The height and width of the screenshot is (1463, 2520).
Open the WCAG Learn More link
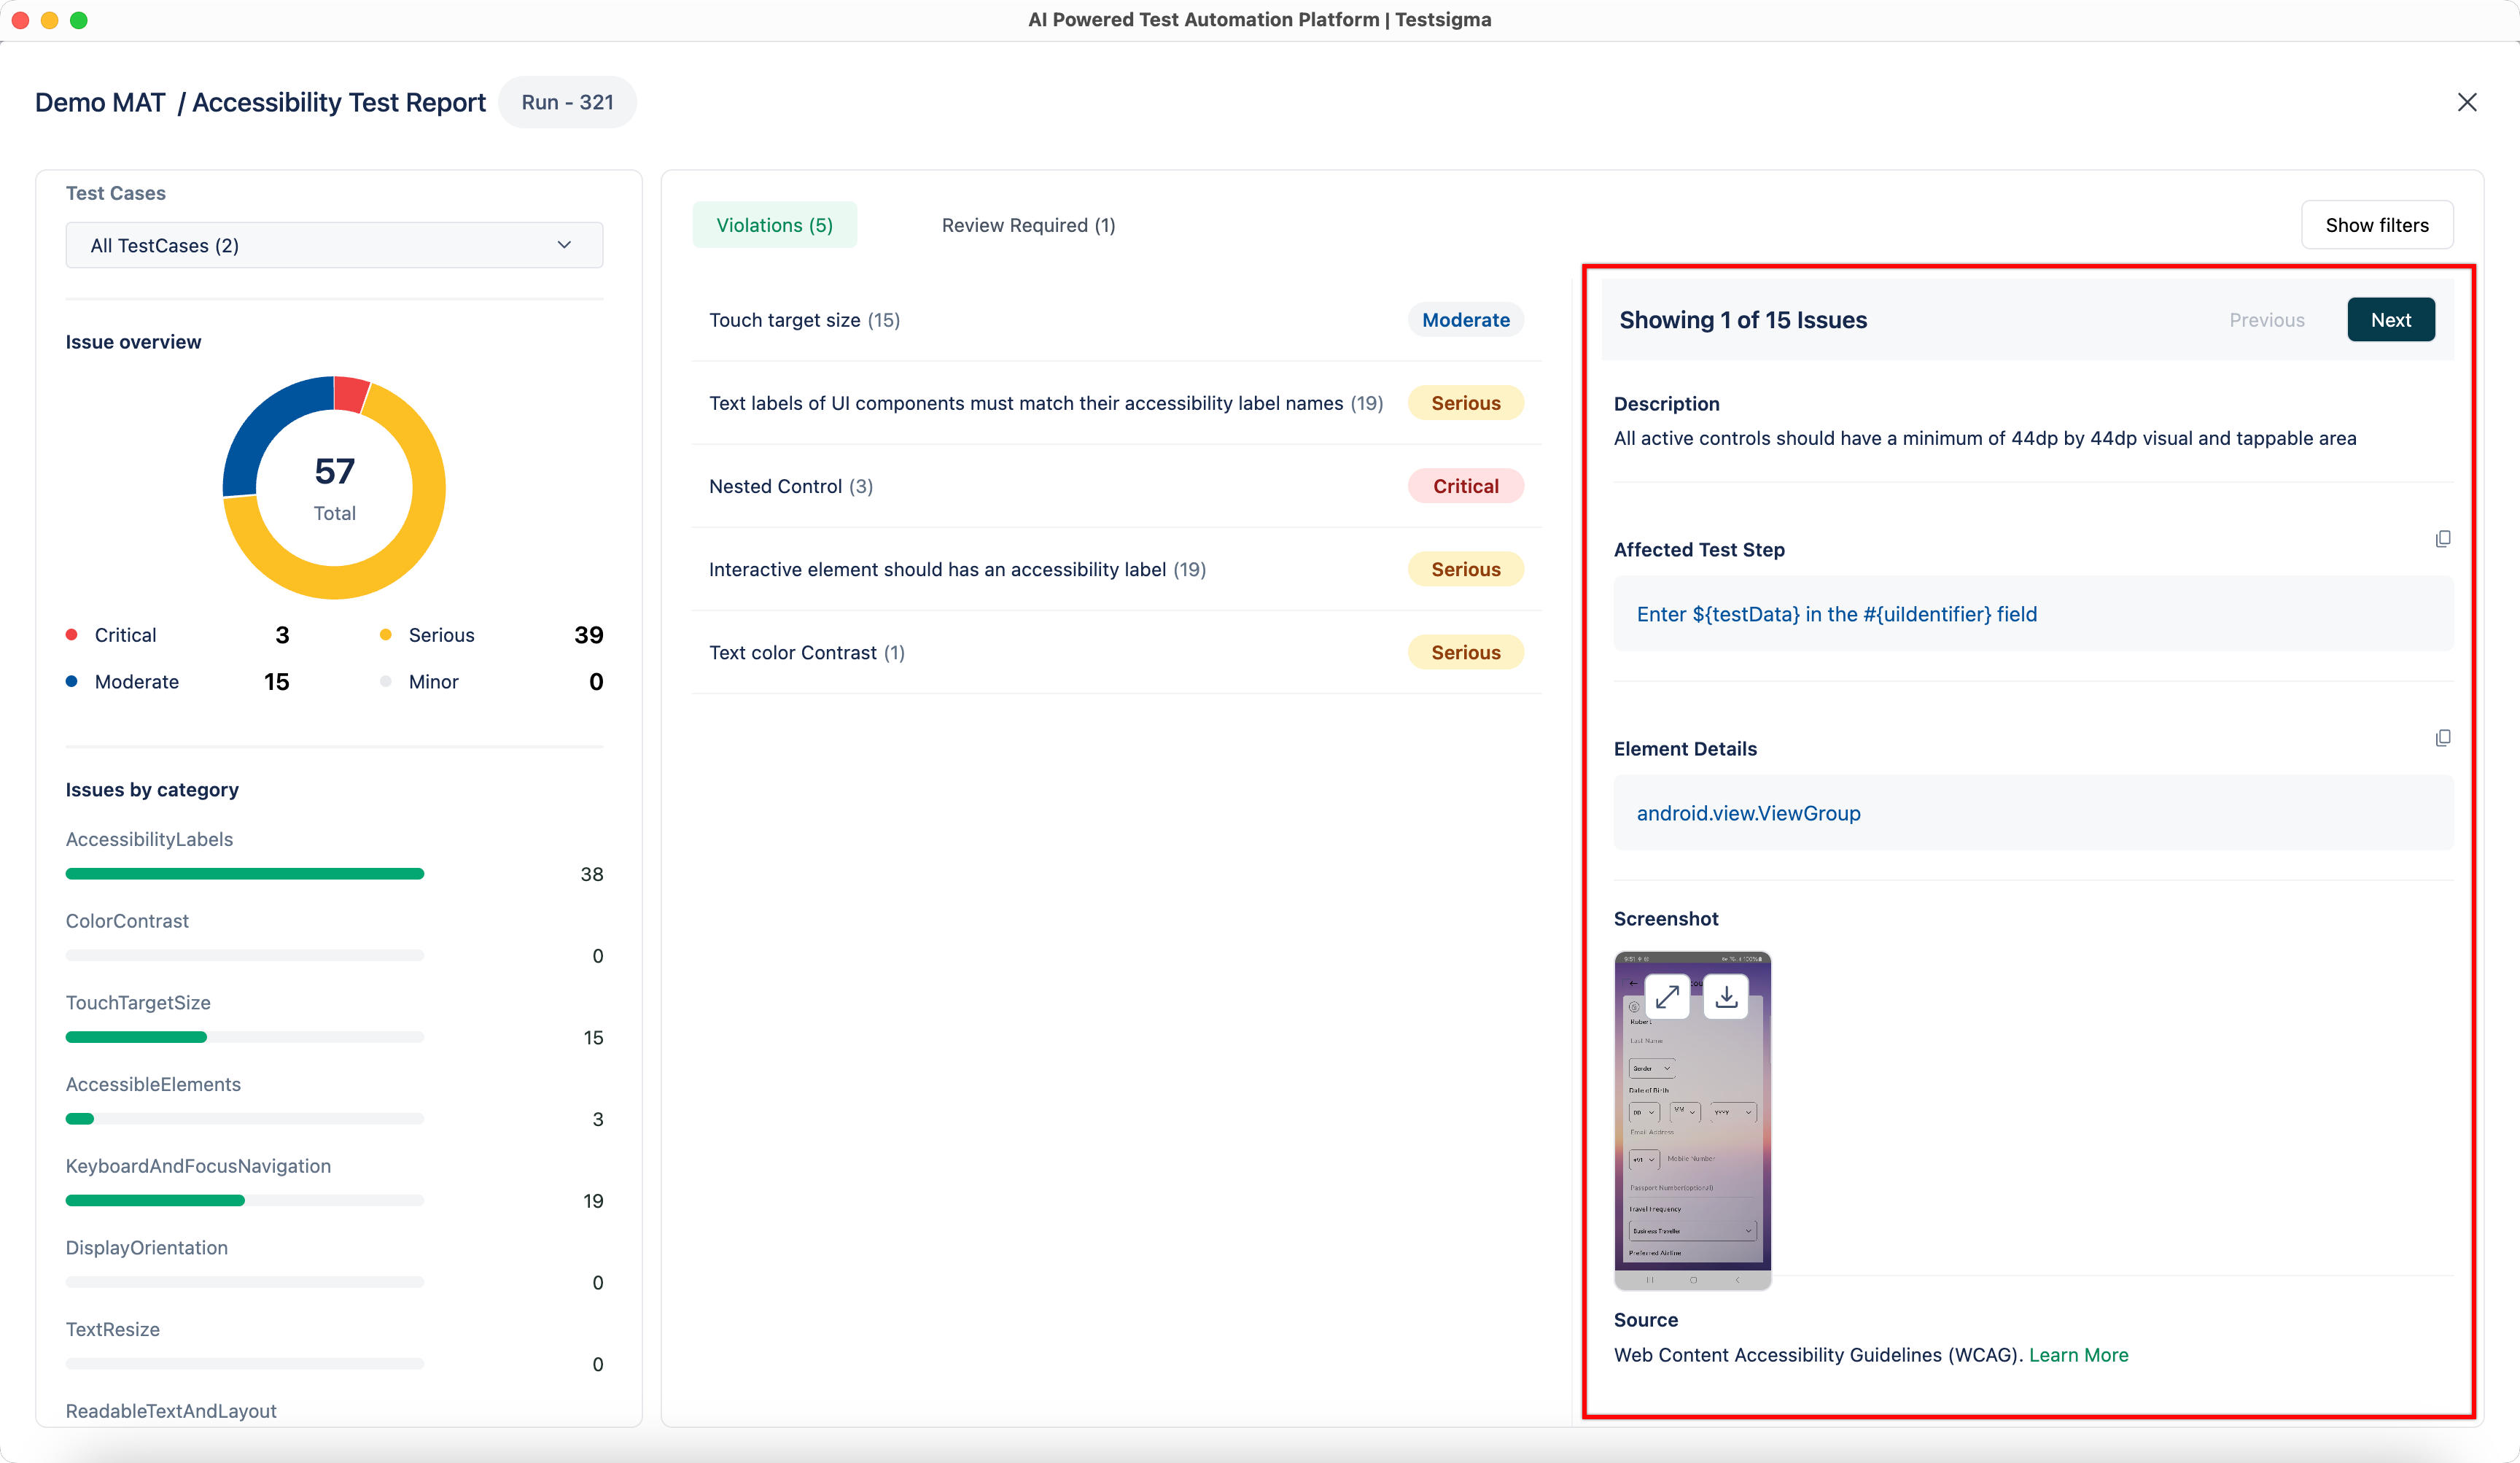pos(2078,1355)
